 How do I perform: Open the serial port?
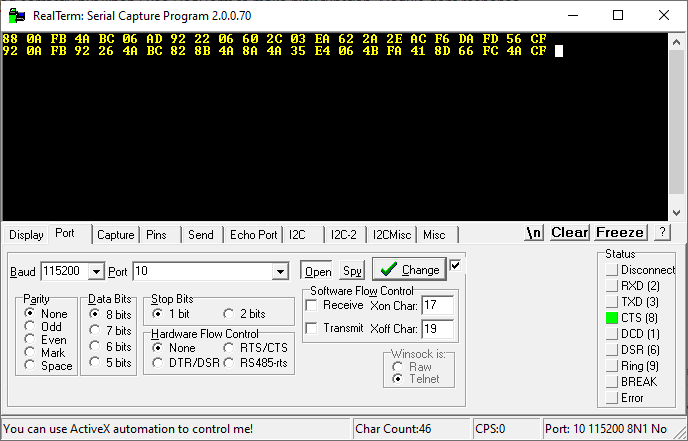click(318, 271)
